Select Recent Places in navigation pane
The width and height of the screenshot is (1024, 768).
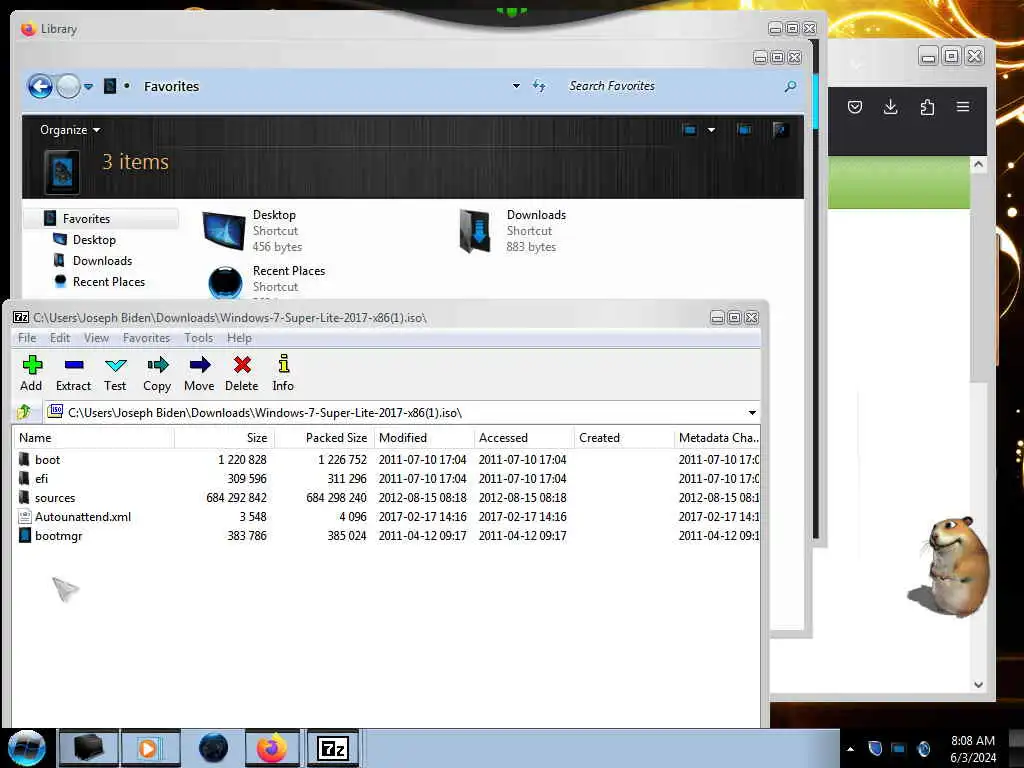tap(108, 281)
